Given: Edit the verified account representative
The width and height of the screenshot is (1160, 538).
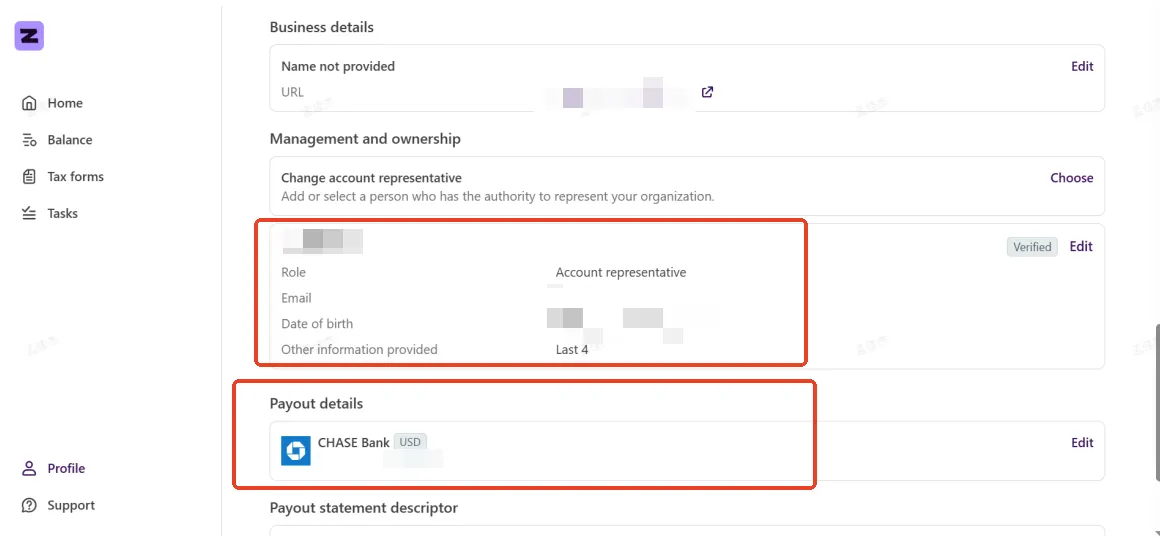Looking at the screenshot, I should (1081, 247).
